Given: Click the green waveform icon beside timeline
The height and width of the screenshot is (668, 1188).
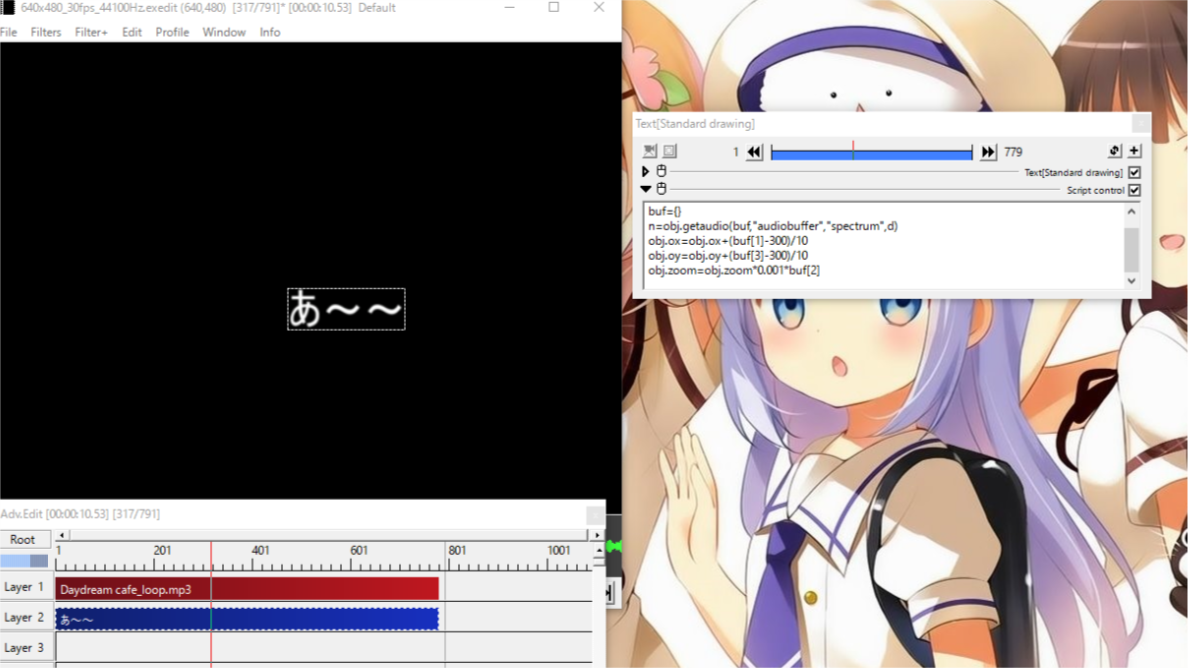Looking at the screenshot, I should point(614,546).
